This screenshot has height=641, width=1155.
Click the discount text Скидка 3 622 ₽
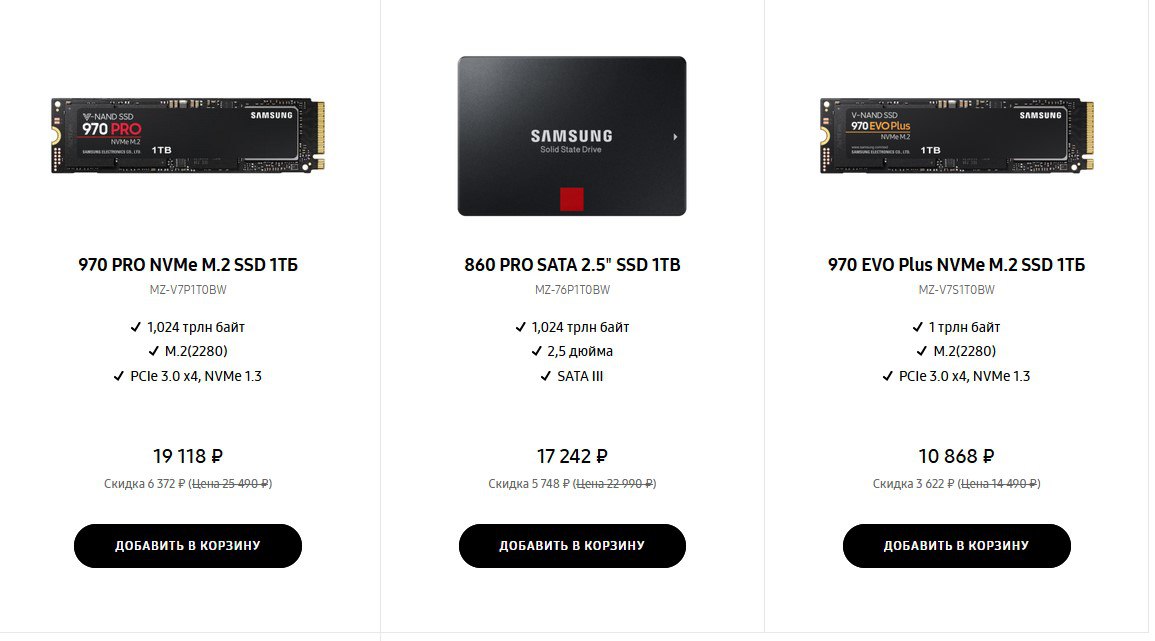913,484
